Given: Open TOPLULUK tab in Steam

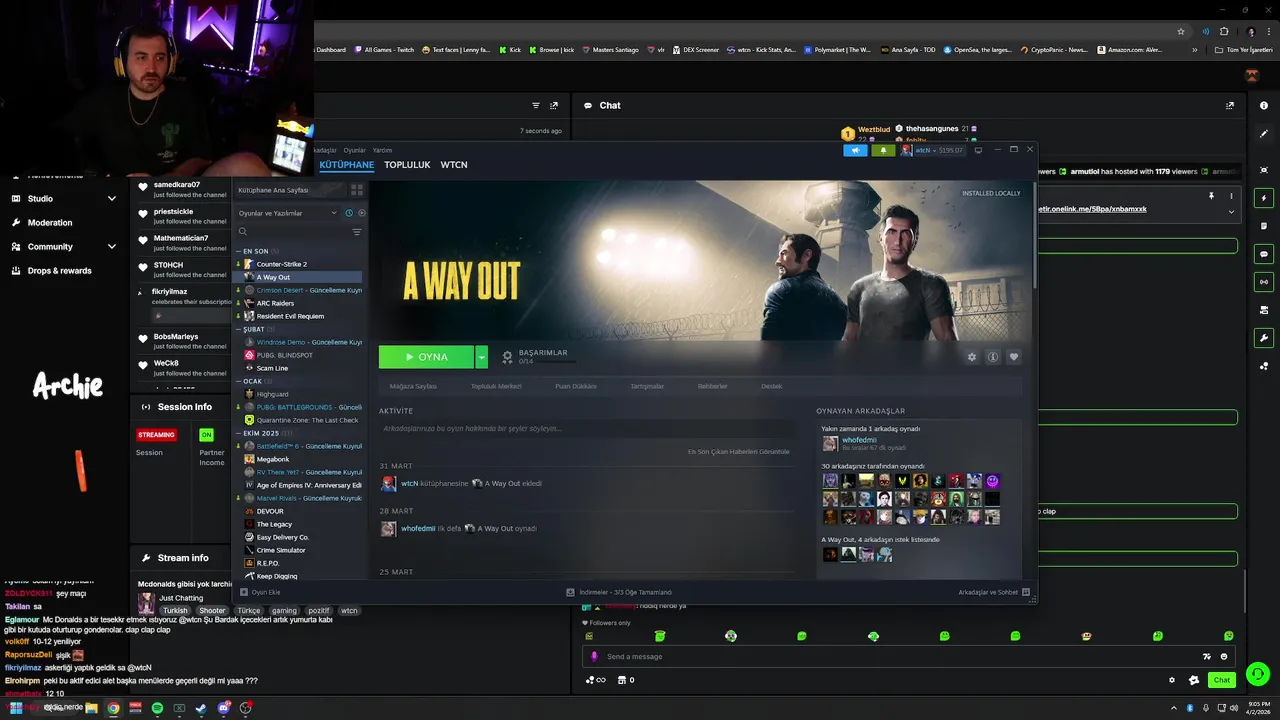Looking at the screenshot, I should (x=407, y=165).
